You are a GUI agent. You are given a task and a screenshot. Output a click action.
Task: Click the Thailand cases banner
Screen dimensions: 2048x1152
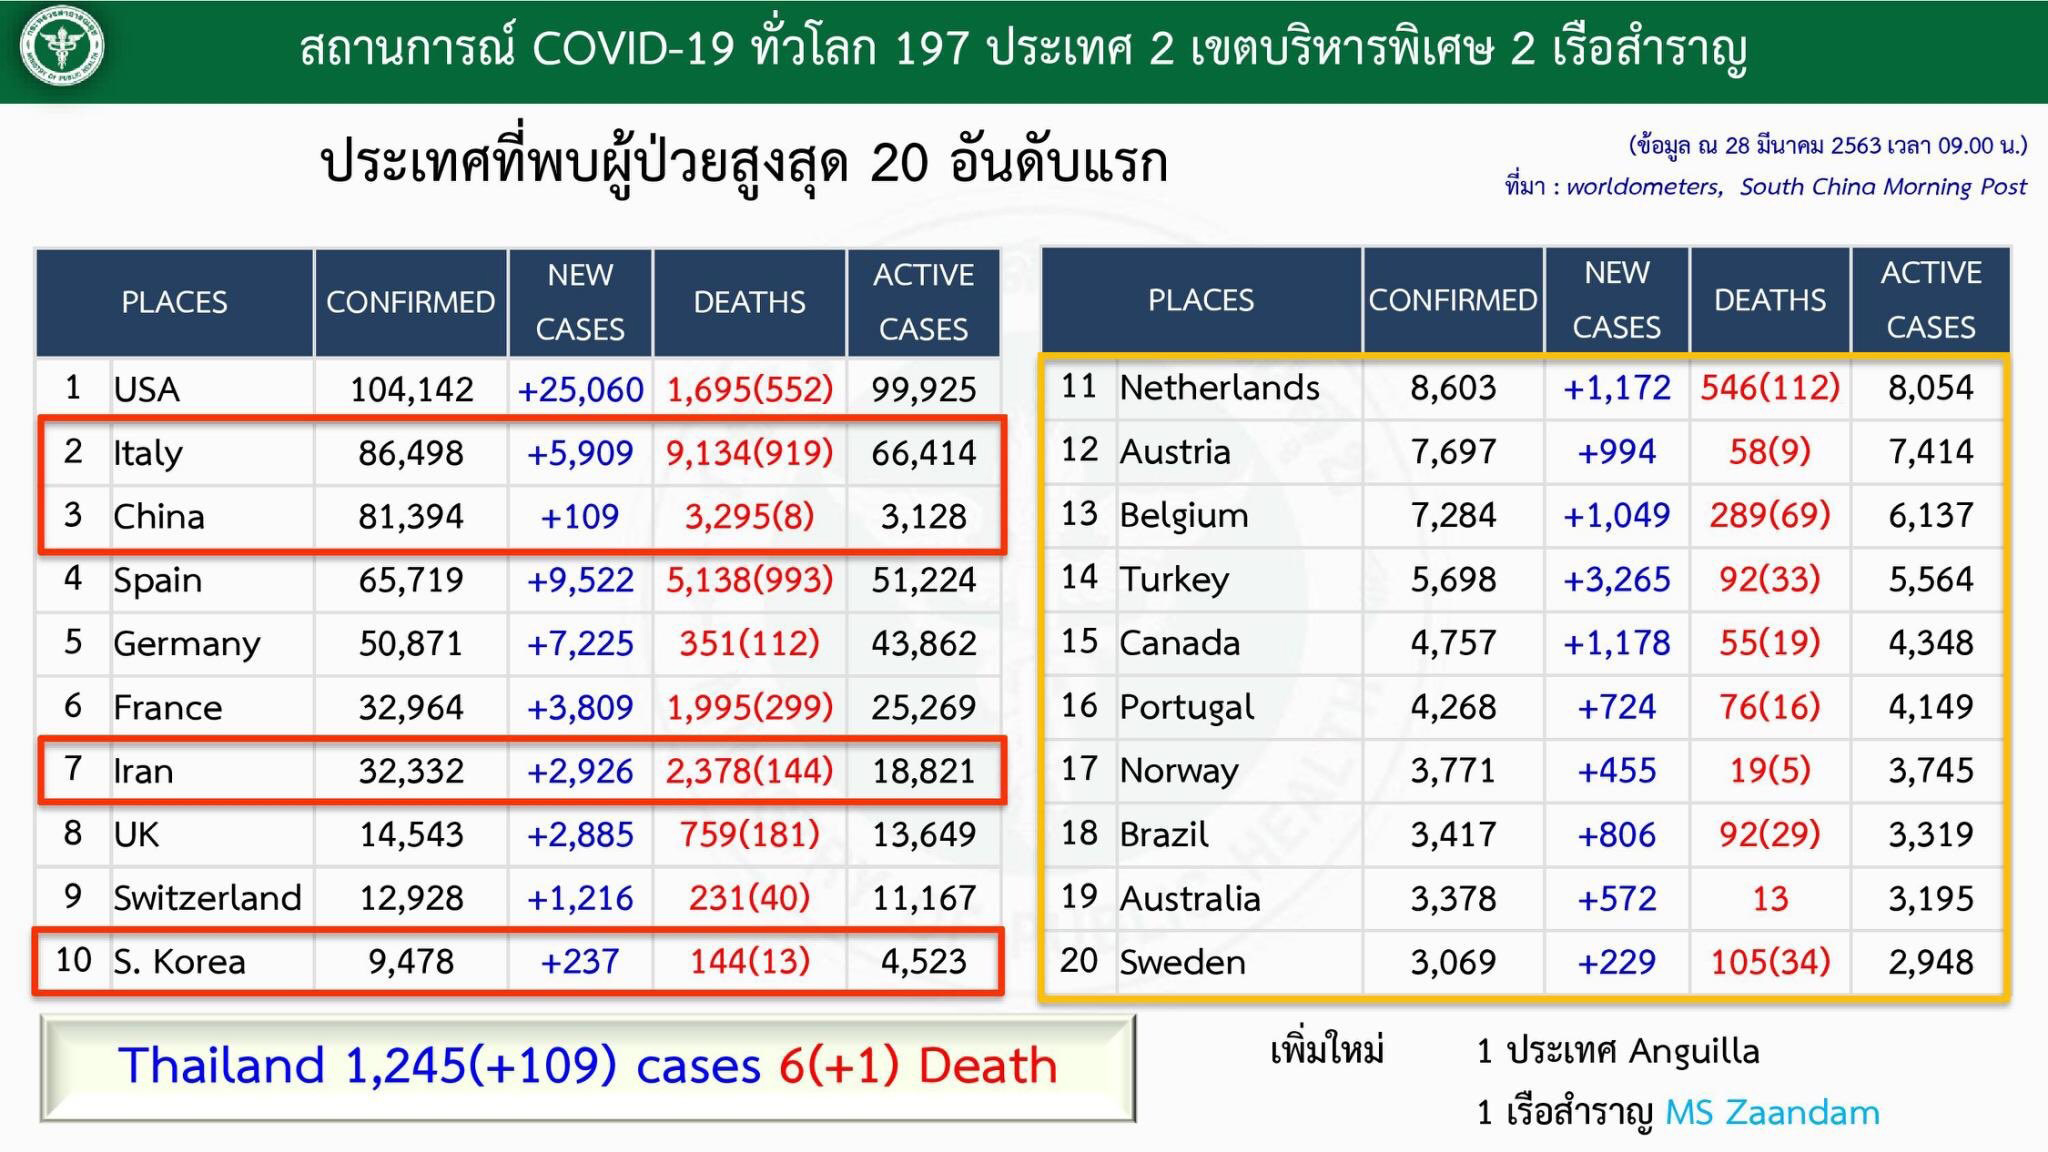[588, 1066]
